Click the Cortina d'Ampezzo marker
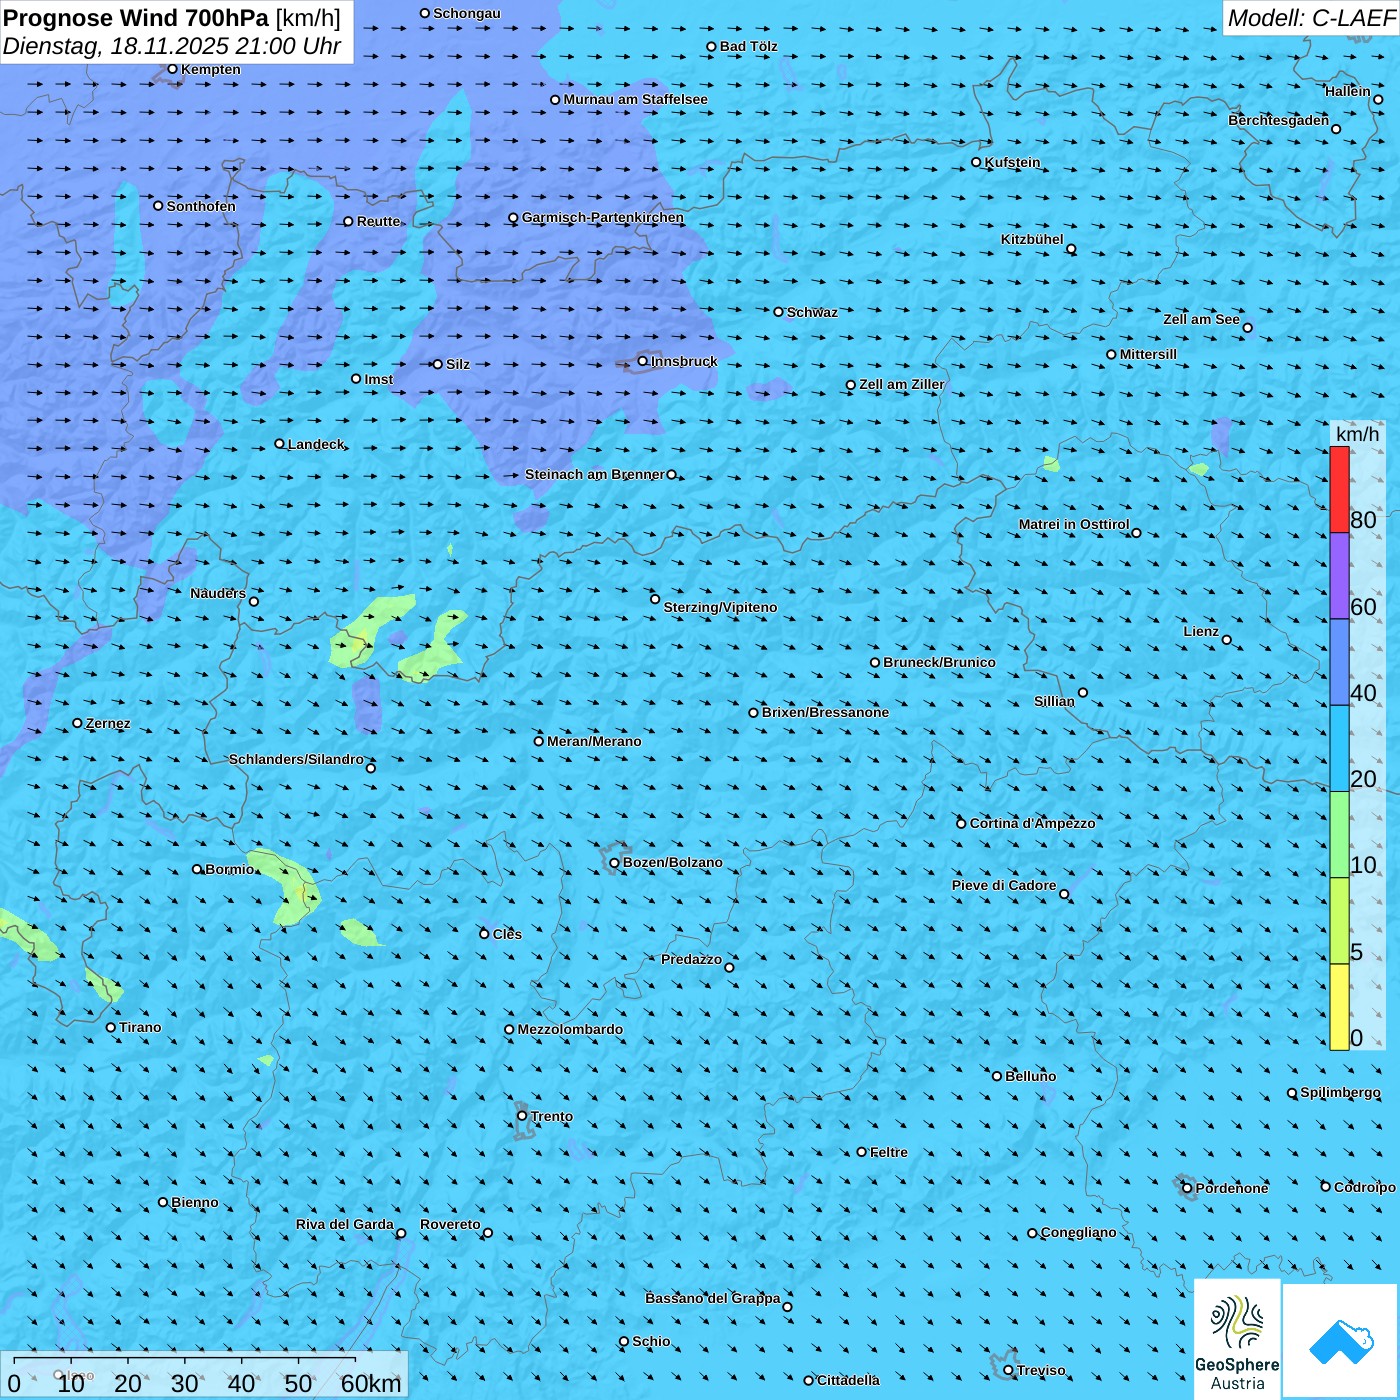 pyautogui.click(x=962, y=824)
